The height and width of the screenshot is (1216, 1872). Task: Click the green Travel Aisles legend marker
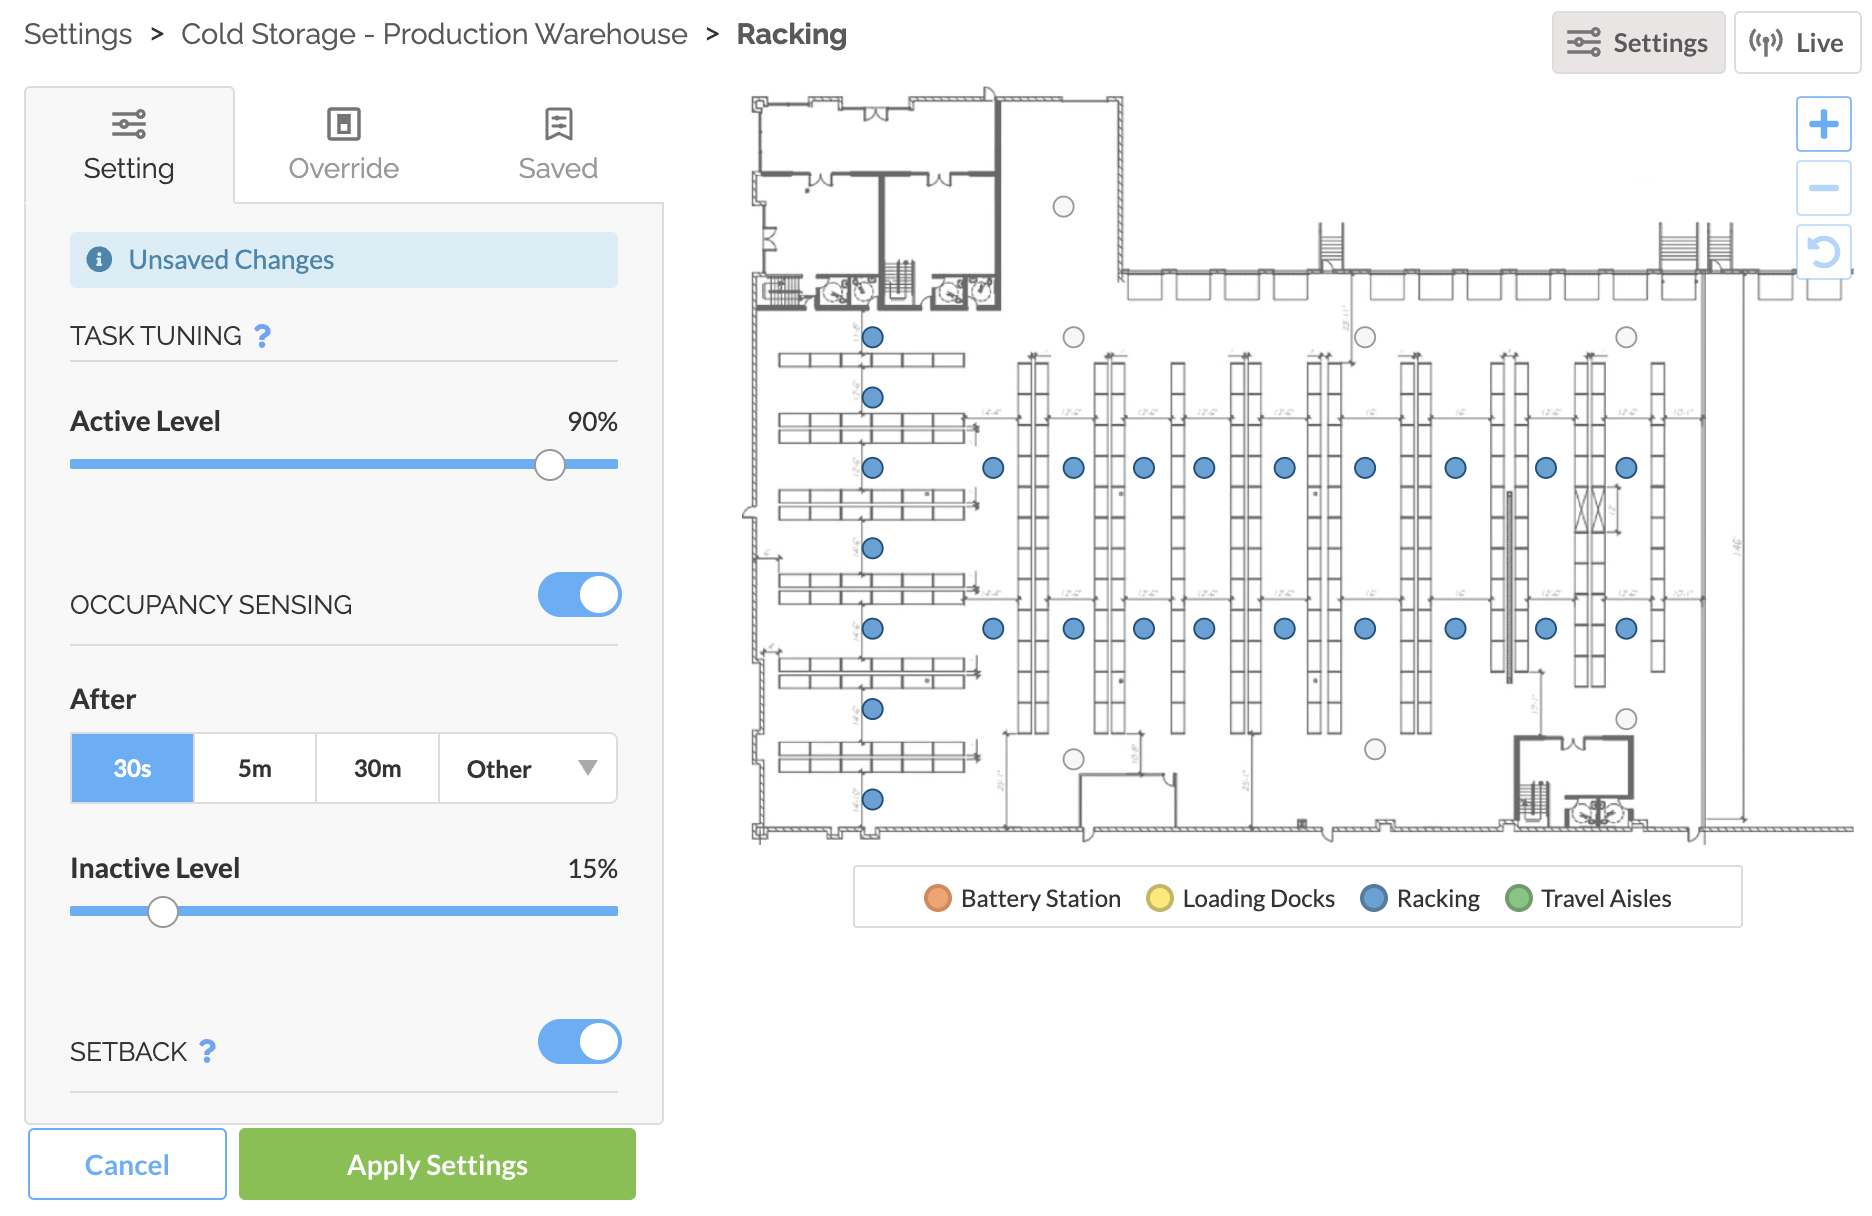(x=1518, y=898)
